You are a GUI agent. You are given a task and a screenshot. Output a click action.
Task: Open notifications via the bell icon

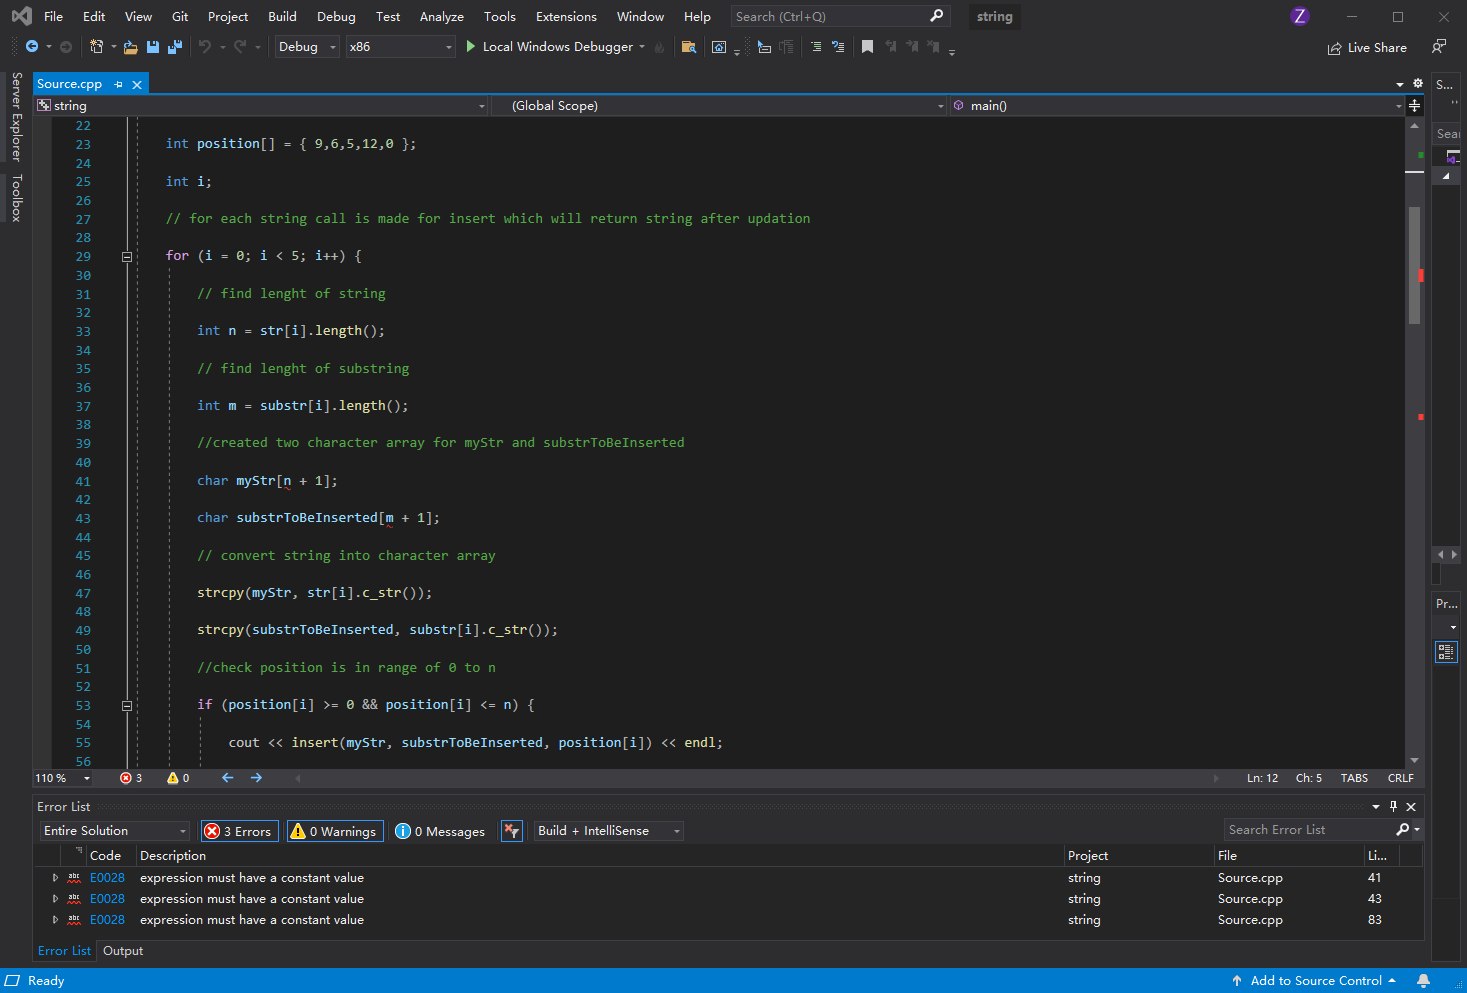[x=1424, y=980]
